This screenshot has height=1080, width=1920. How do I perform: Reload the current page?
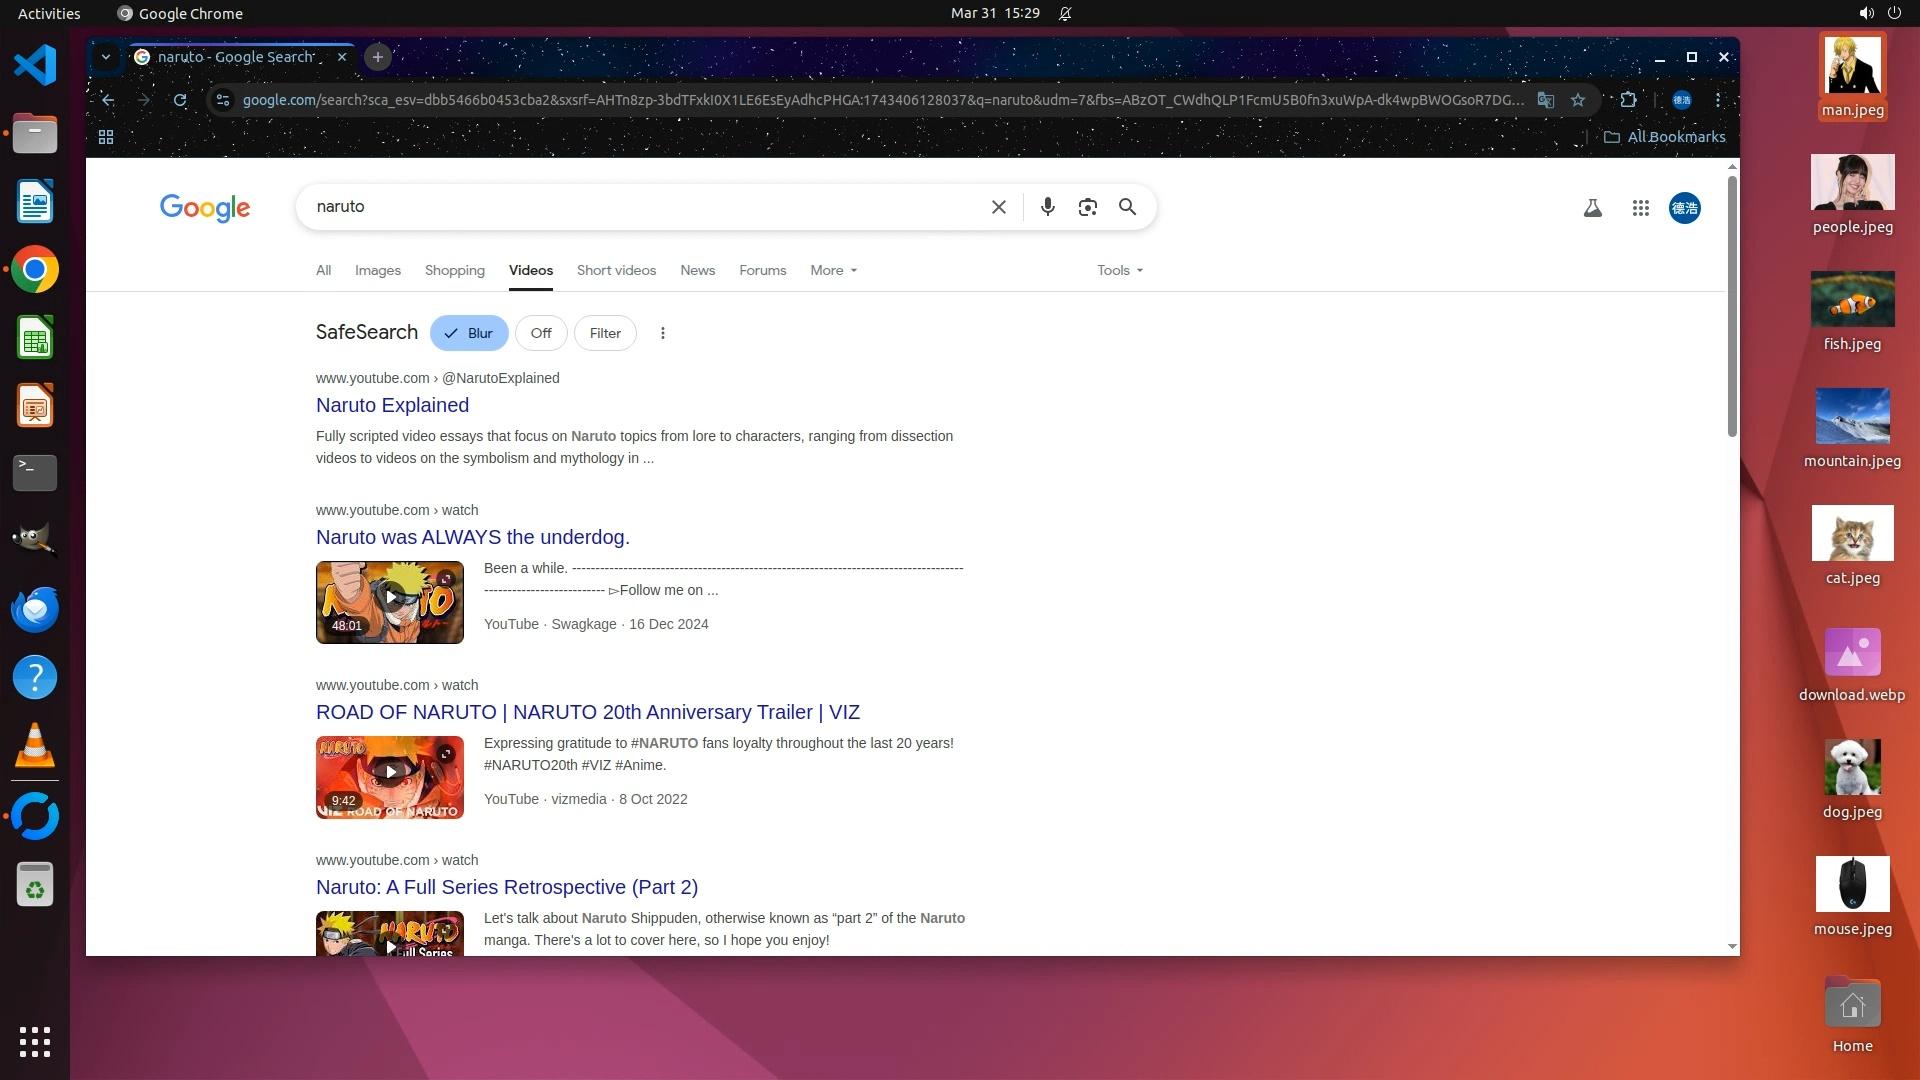180,100
